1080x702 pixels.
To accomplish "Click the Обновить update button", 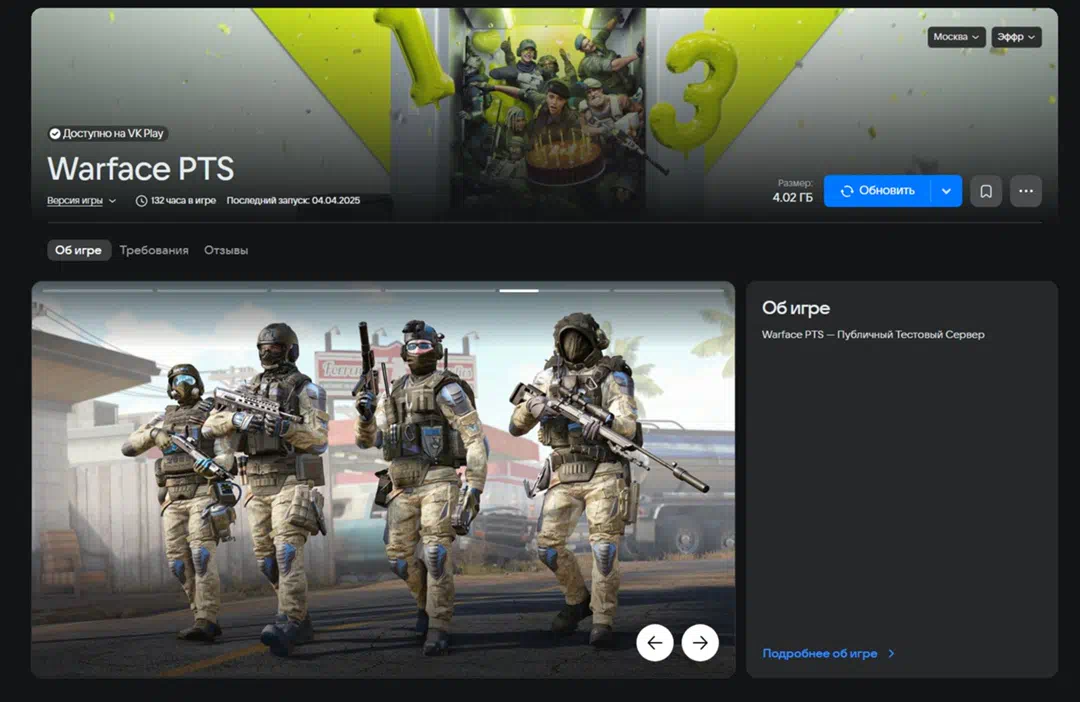I will 878,191.
